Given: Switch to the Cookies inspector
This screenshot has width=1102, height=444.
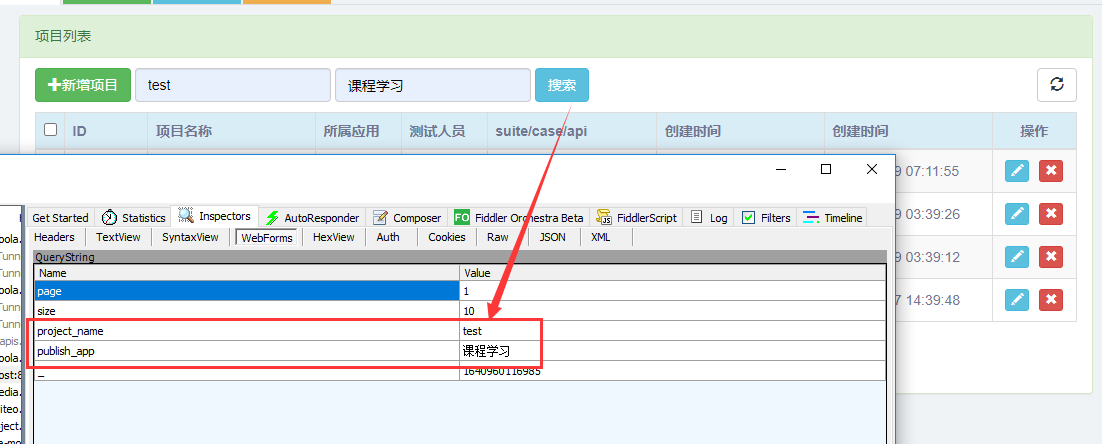Looking at the screenshot, I should click(447, 237).
